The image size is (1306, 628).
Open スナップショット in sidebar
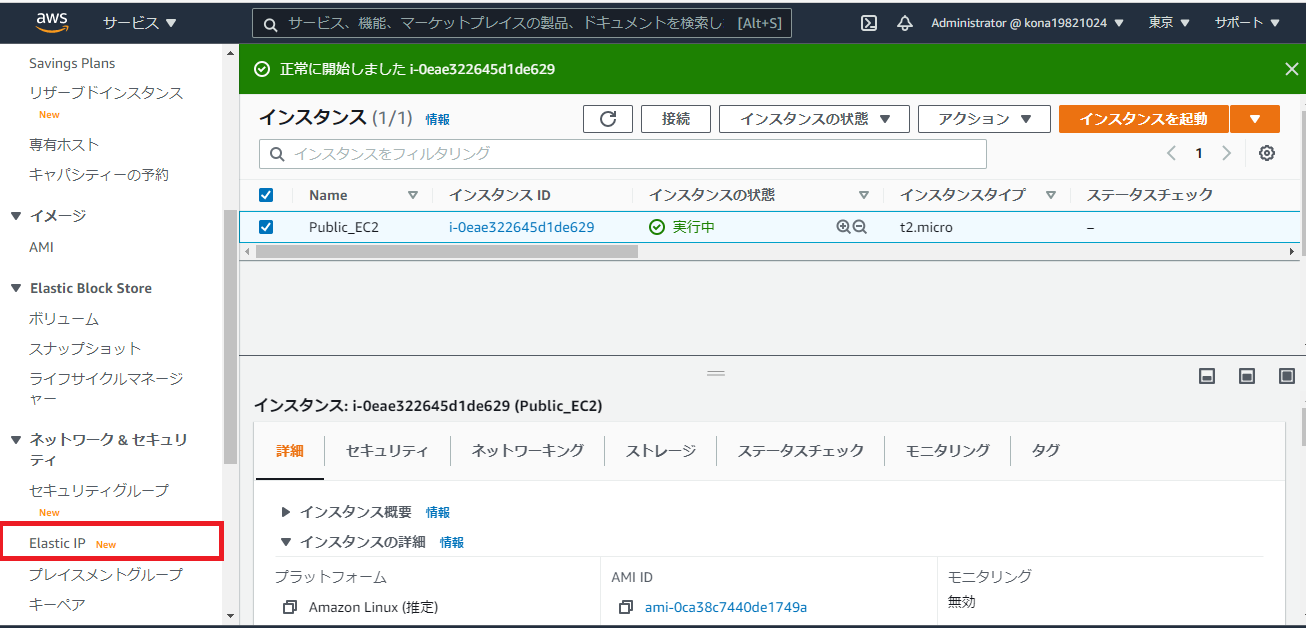pyautogui.click(x=85, y=349)
